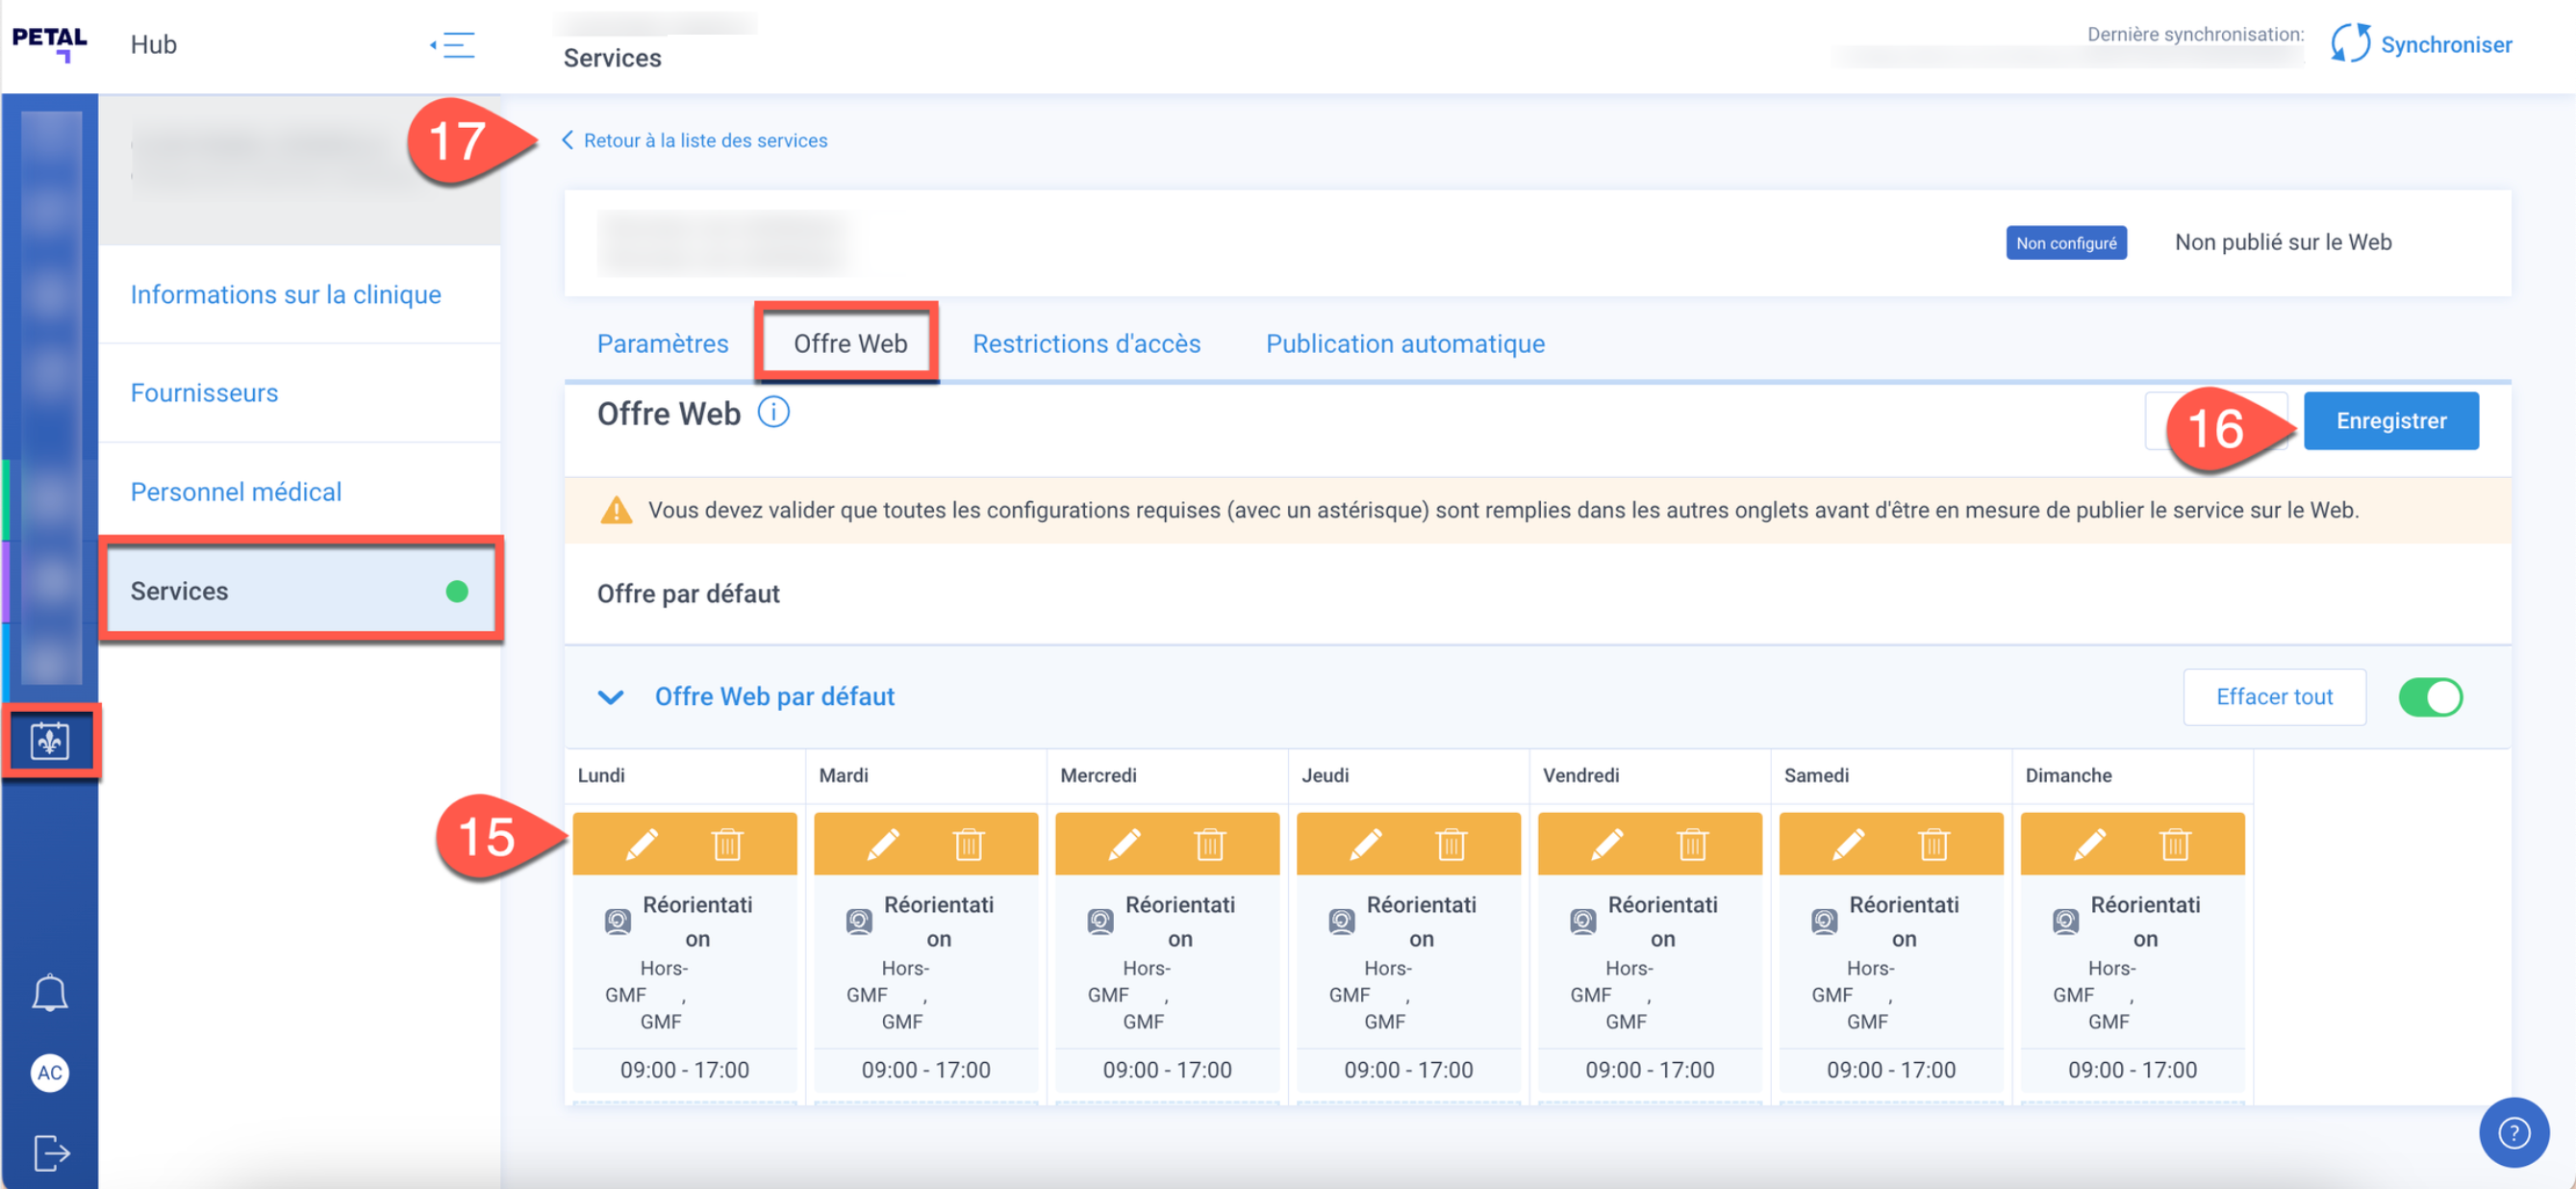The width and height of the screenshot is (2576, 1189).
Task: Delete the Samedi offer
Action: (x=1933, y=844)
